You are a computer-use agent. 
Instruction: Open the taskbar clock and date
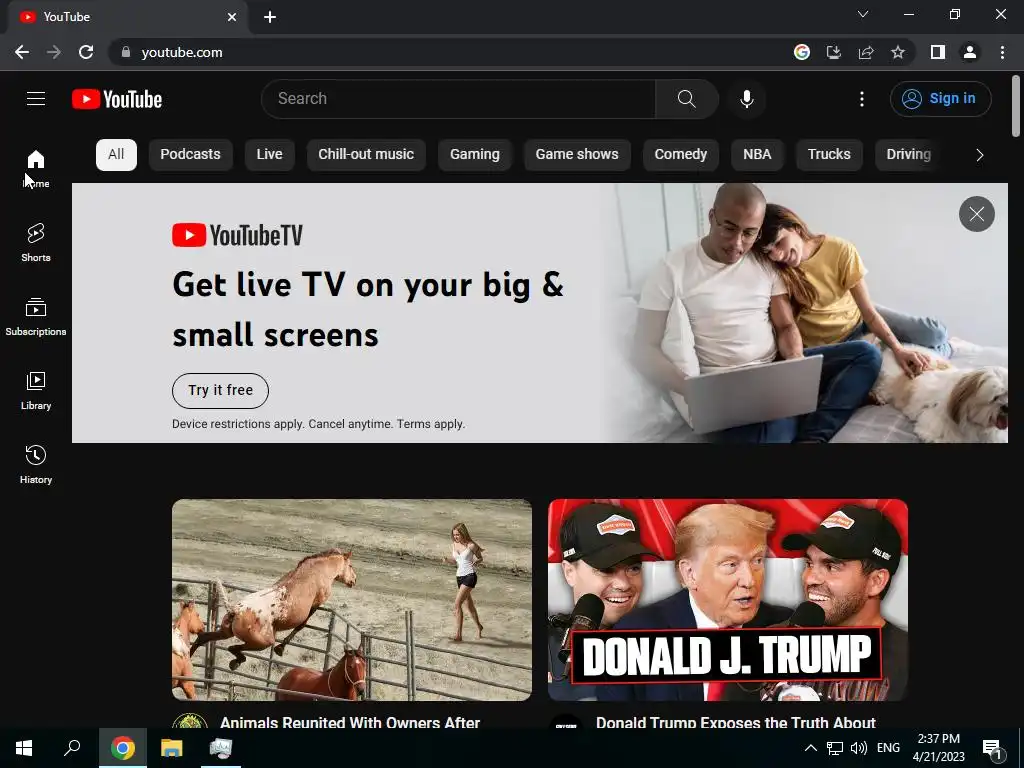[938, 748]
